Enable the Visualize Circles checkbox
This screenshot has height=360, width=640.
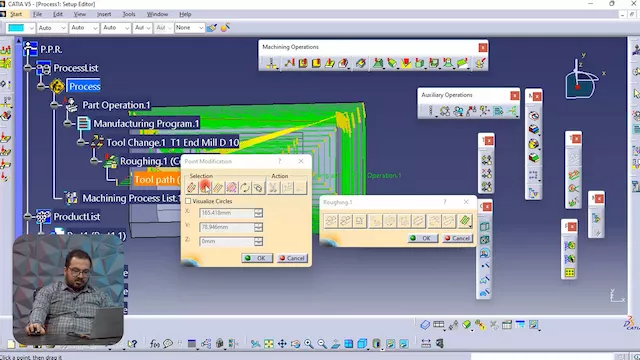(x=188, y=201)
